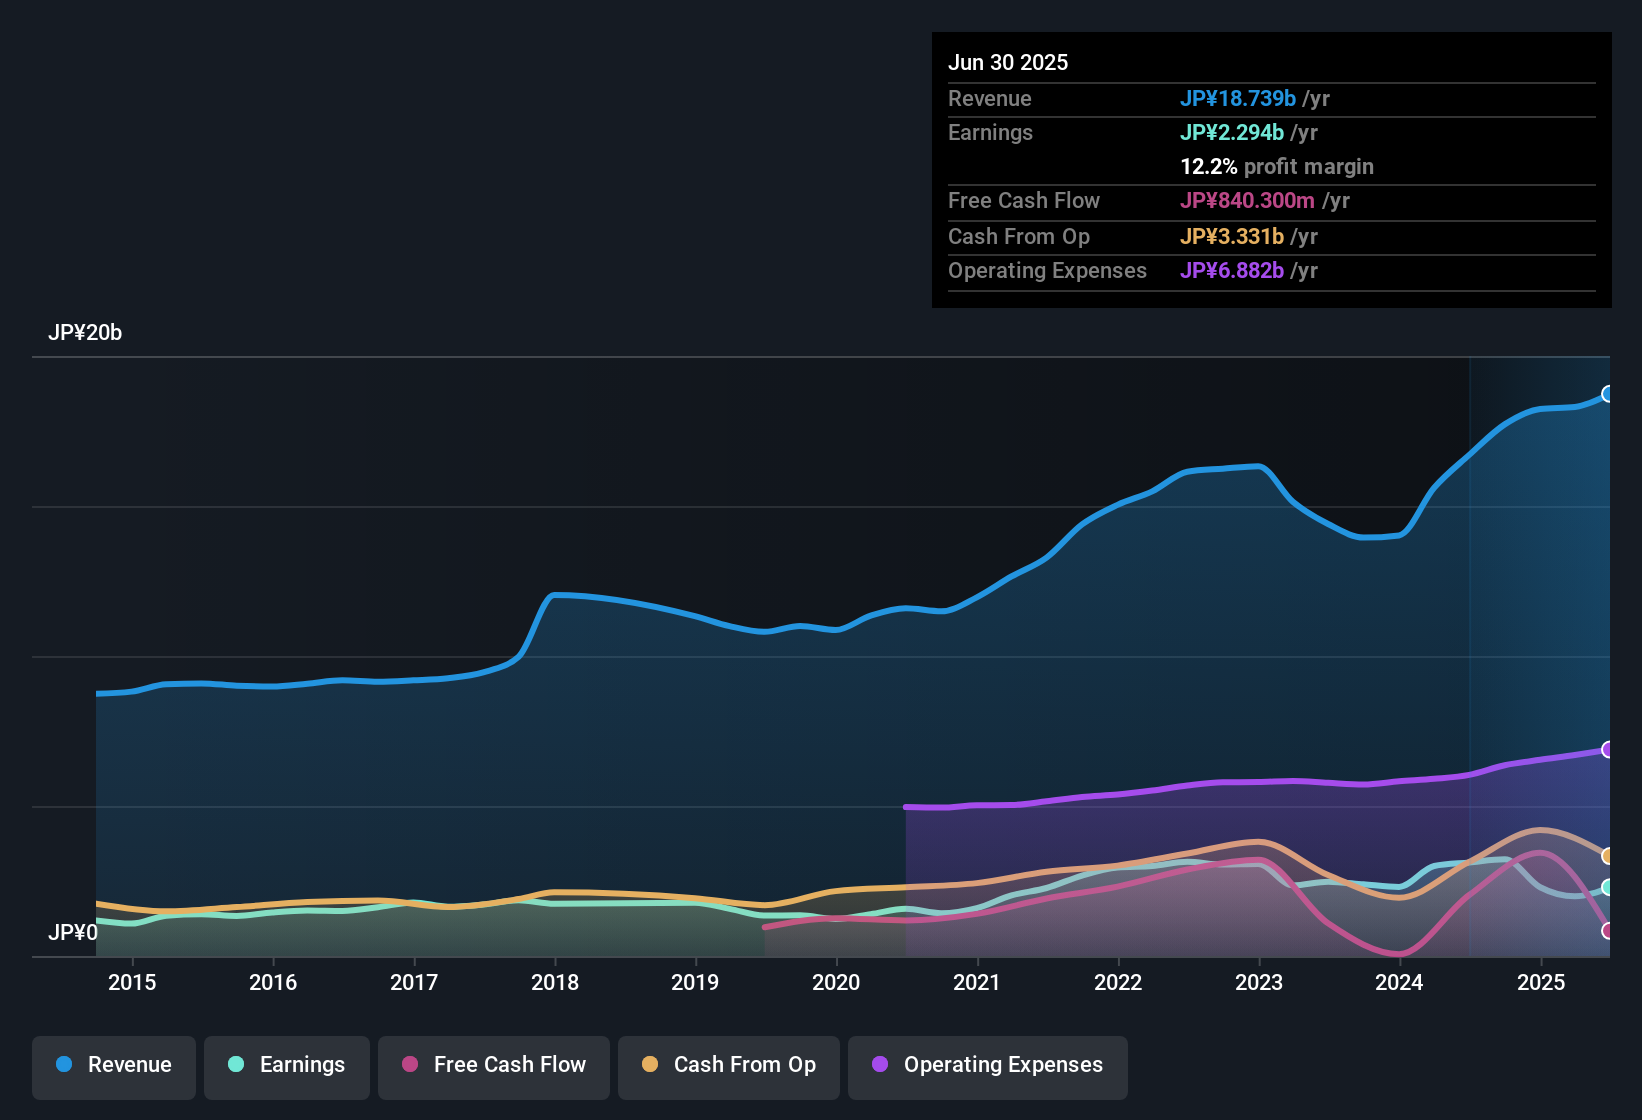Click the Operating Expenses legend button
The width and height of the screenshot is (1642, 1120).
click(987, 1065)
